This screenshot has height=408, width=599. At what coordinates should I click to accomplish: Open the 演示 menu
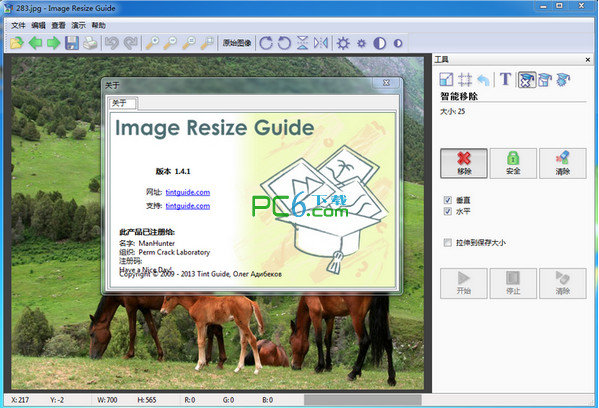pos(78,25)
